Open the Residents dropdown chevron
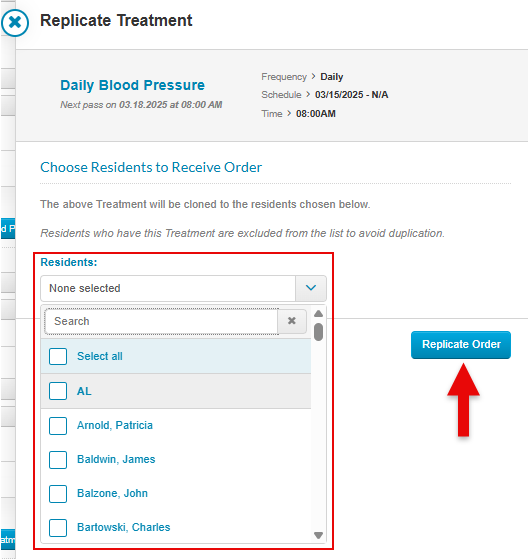528x559 pixels. 311,288
